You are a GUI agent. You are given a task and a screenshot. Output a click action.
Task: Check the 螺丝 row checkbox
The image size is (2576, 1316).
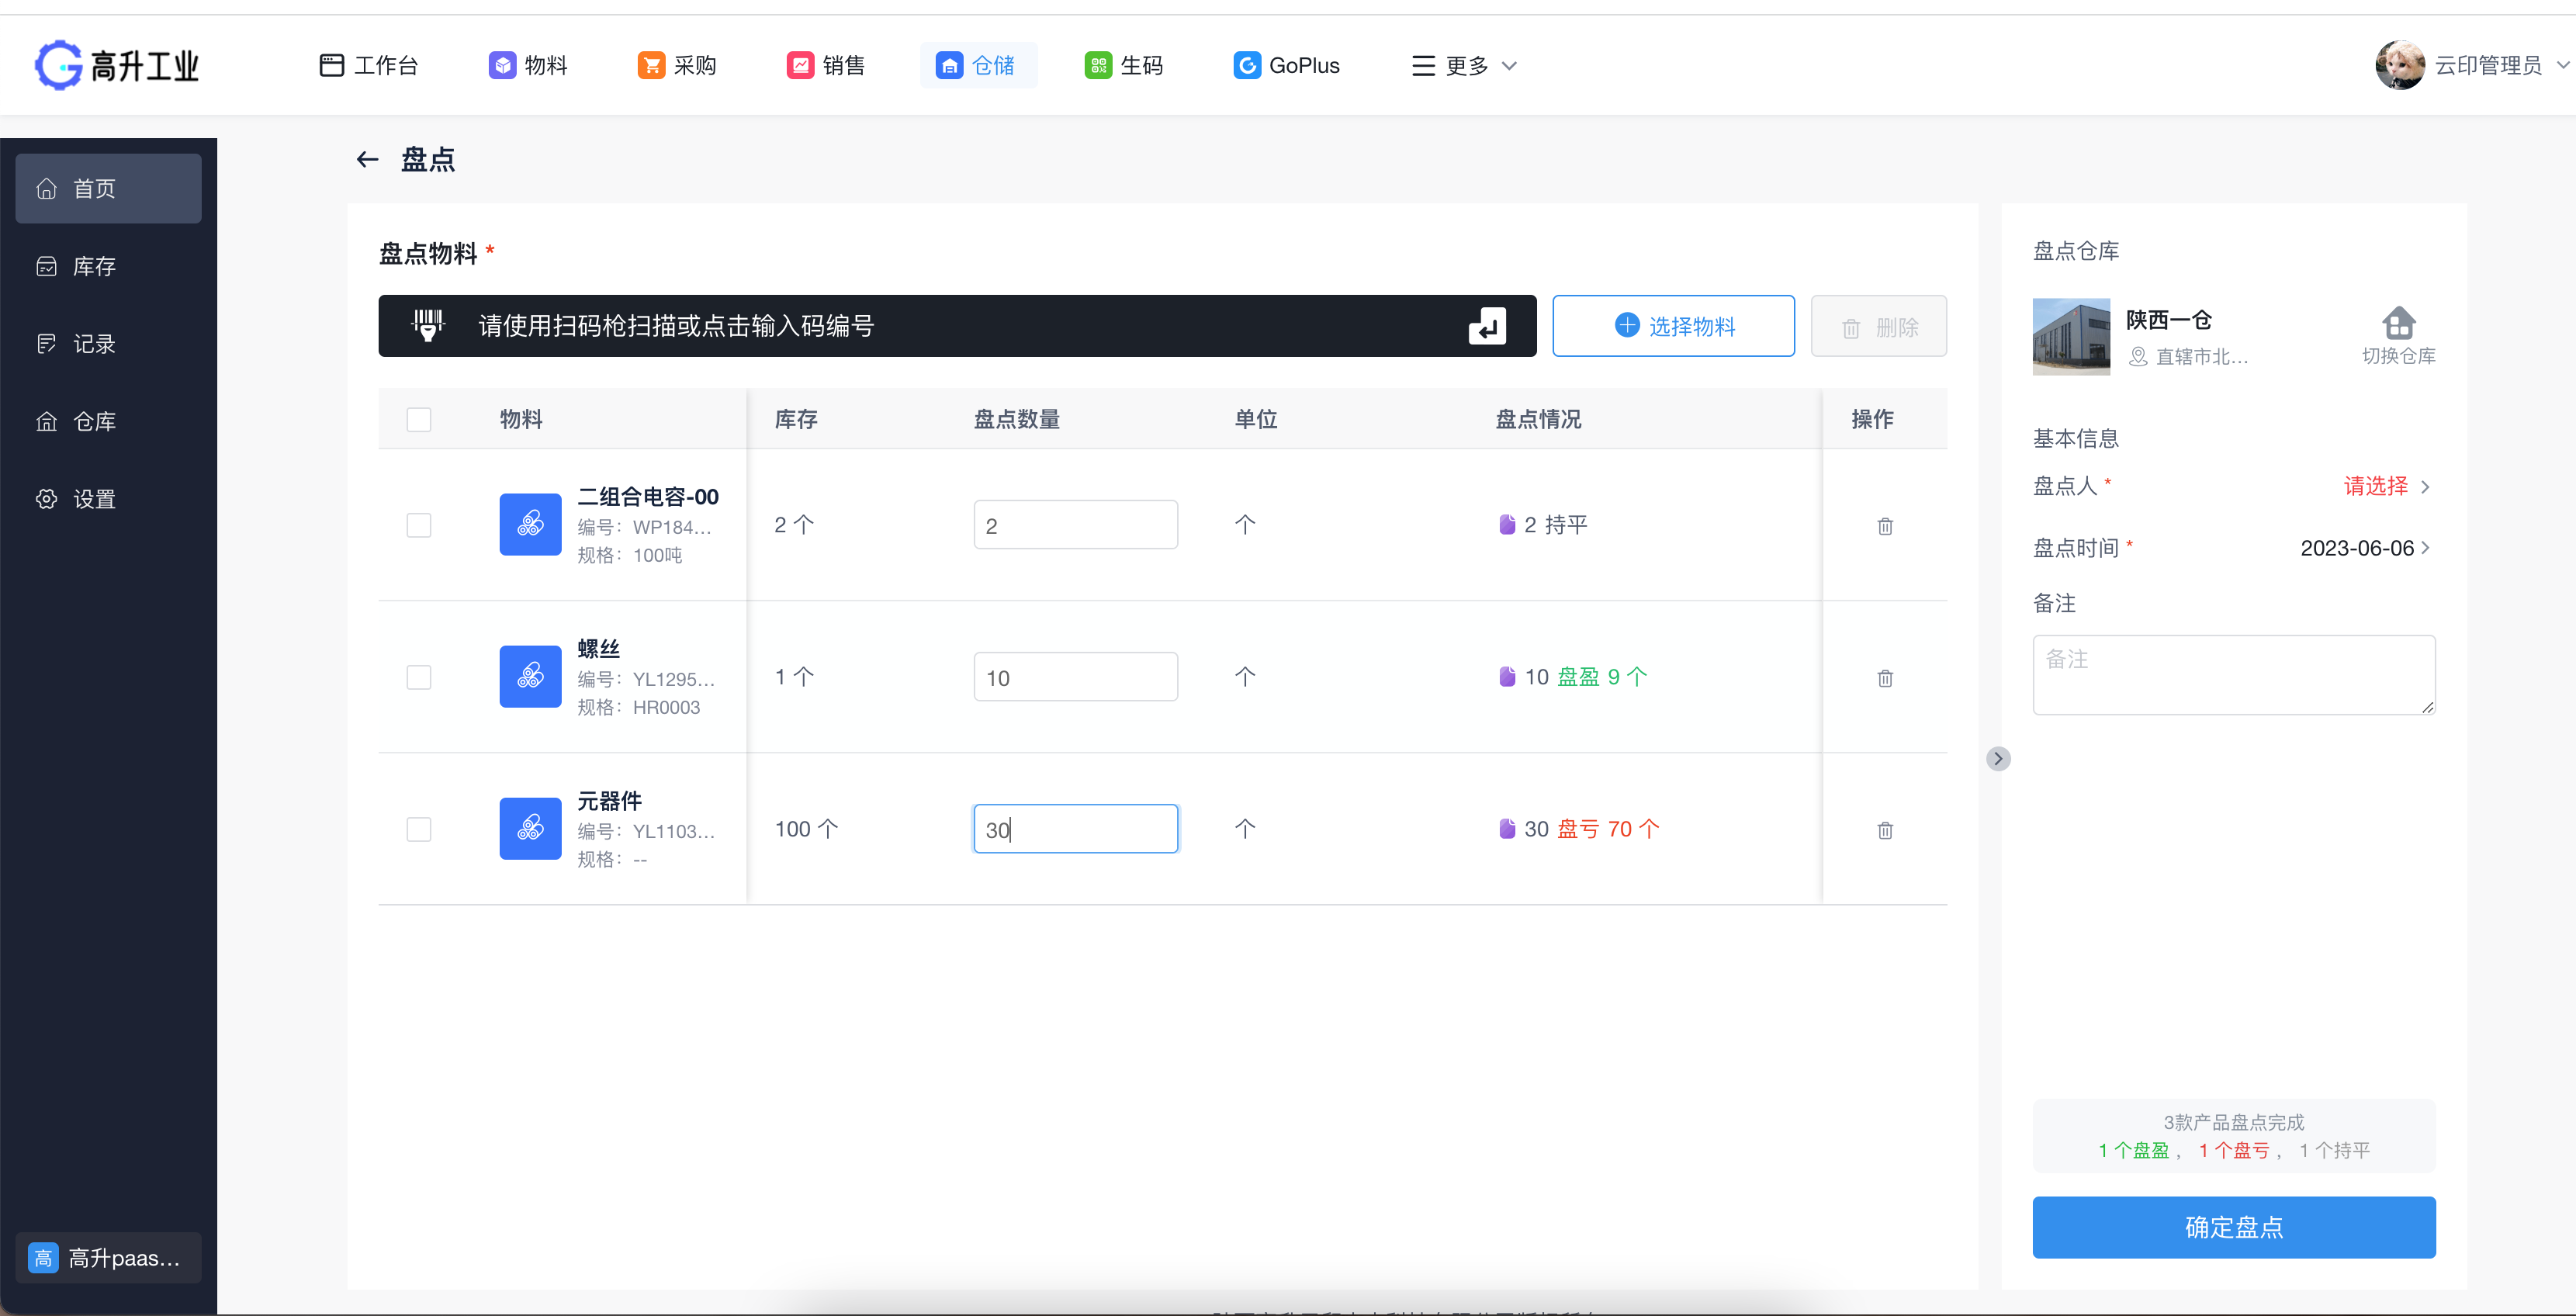419,677
